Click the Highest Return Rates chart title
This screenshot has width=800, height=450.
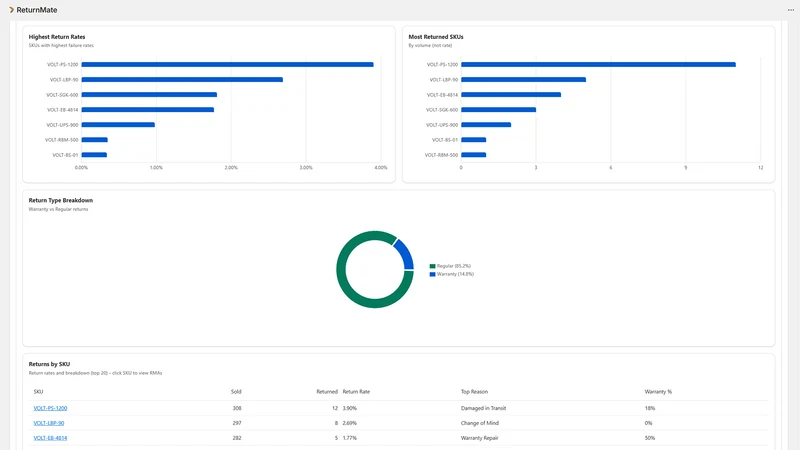coord(57,37)
